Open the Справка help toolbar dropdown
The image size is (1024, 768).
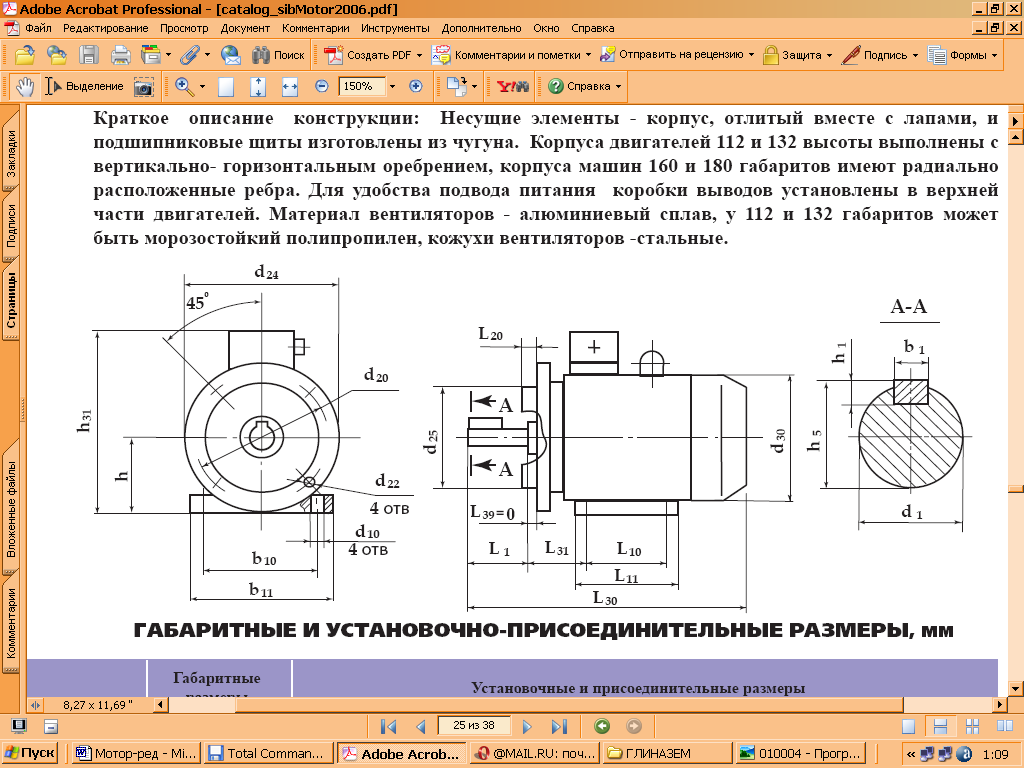[618, 86]
